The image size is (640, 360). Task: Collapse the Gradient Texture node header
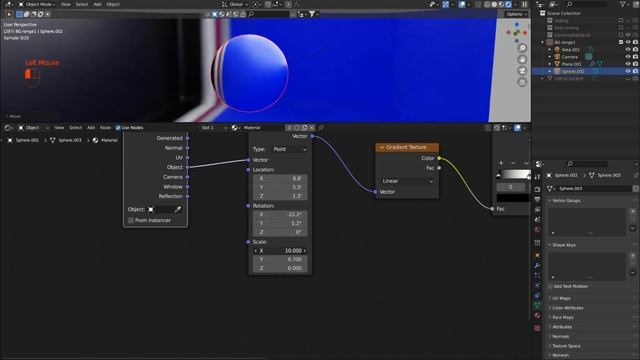click(382, 147)
